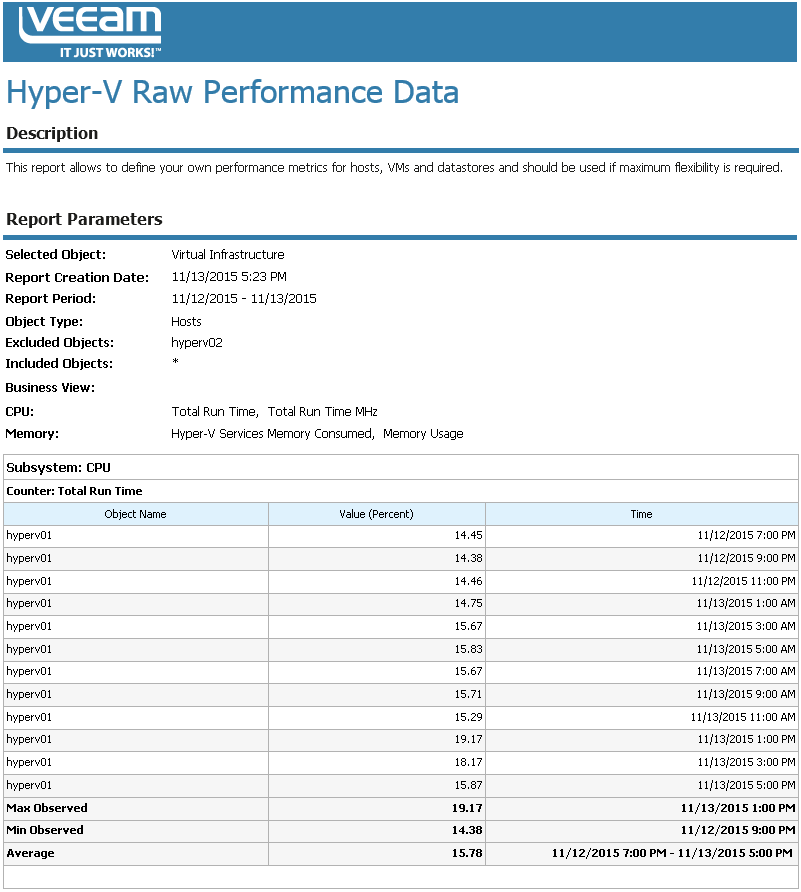Click the Max Observed row label
The height and width of the screenshot is (892, 801).
pos(47,808)
